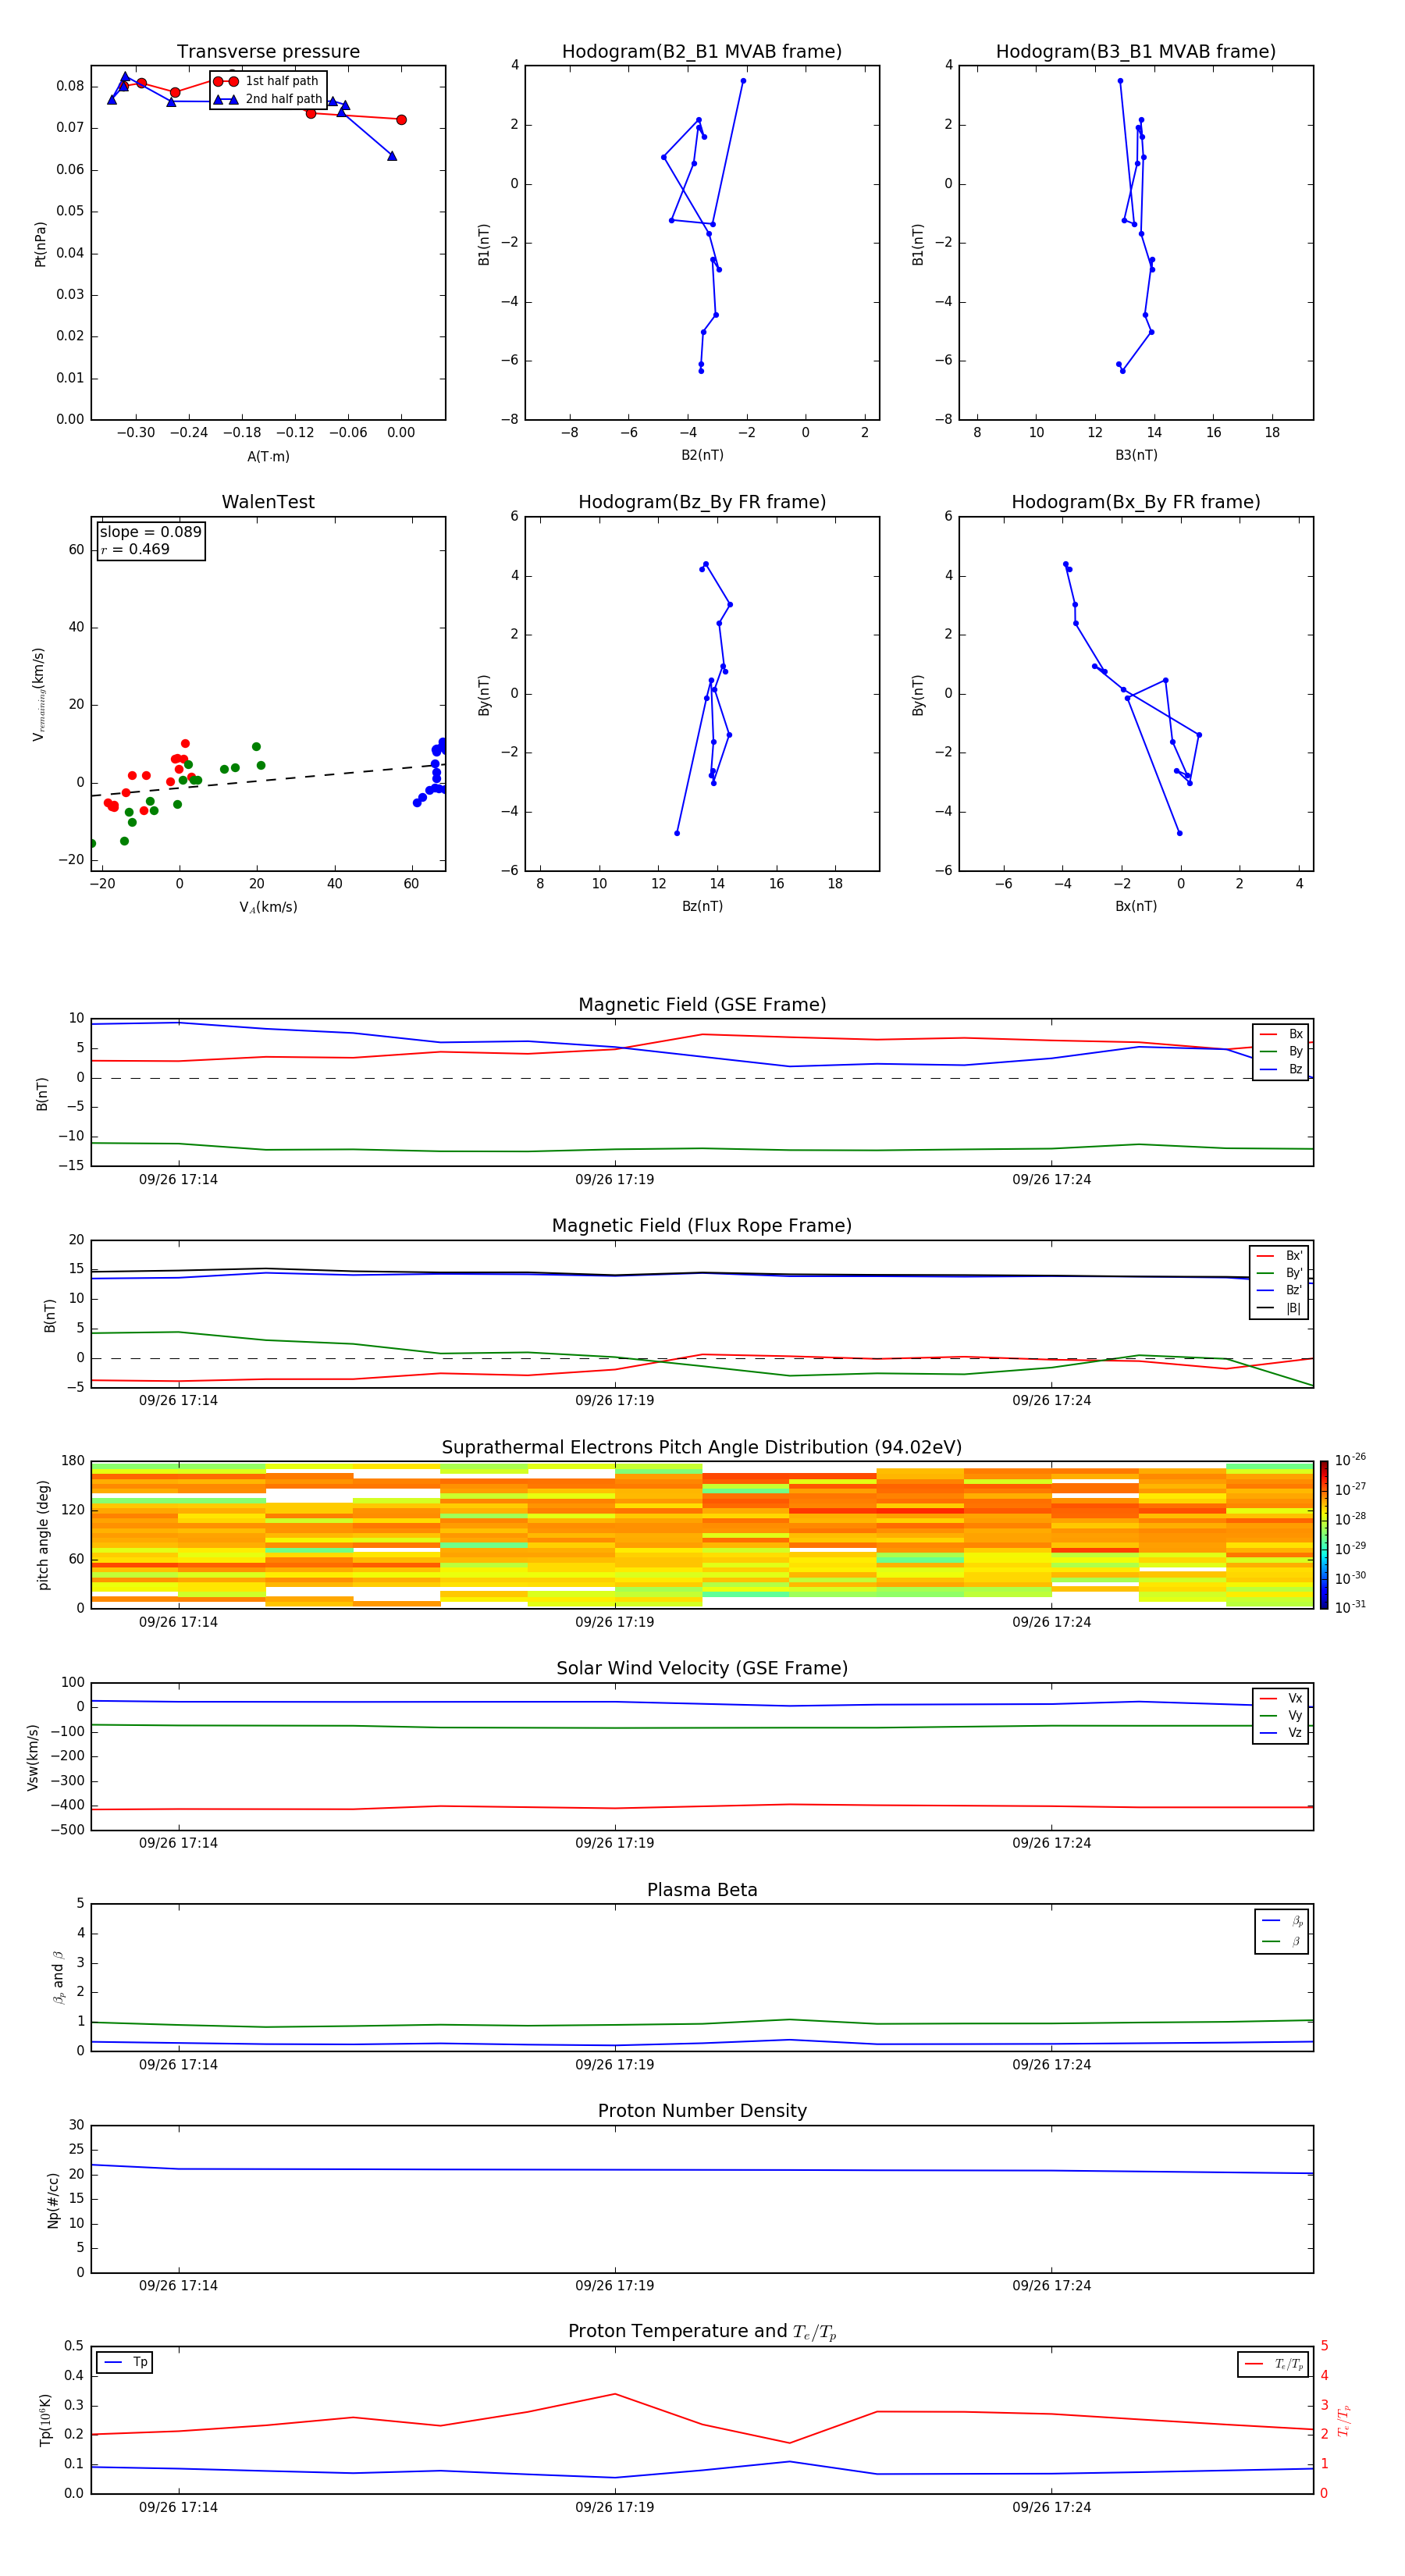
Task: Click the "Bz" entry in the GSE field legend
Action: (x=1282, y=1069)
